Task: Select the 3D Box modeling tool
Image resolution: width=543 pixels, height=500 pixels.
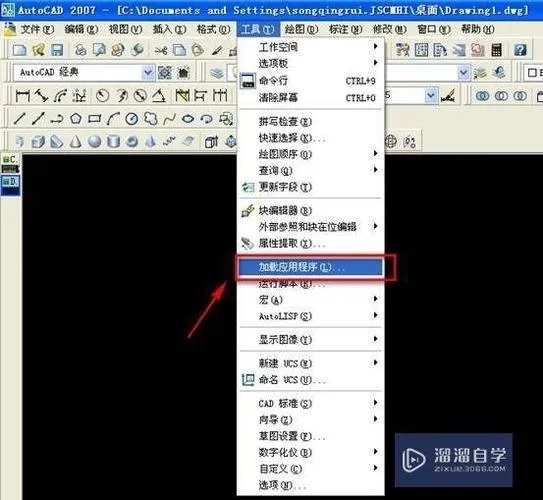Action: pos(38,142)
